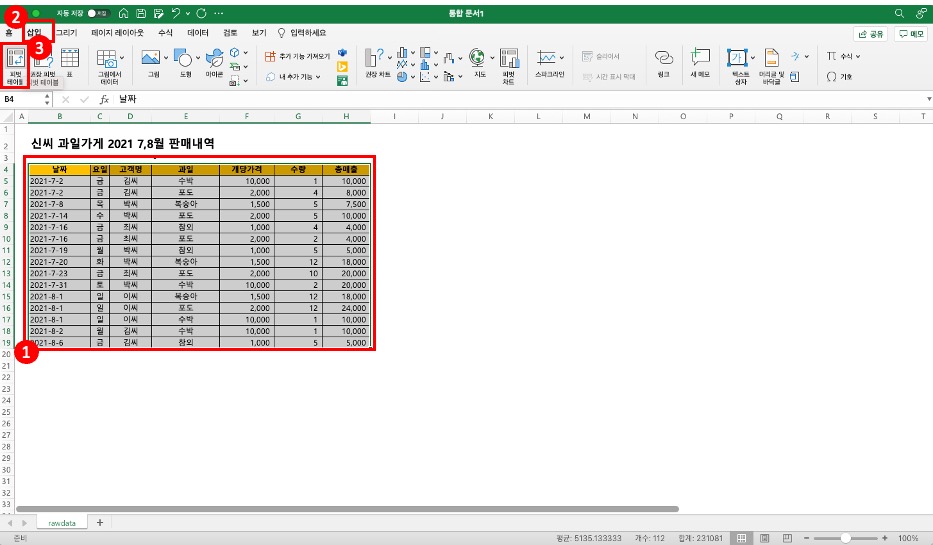Add a new sheet with plus button
The width and height of the screenshot is (933, 545).
[x=99, y=522]
